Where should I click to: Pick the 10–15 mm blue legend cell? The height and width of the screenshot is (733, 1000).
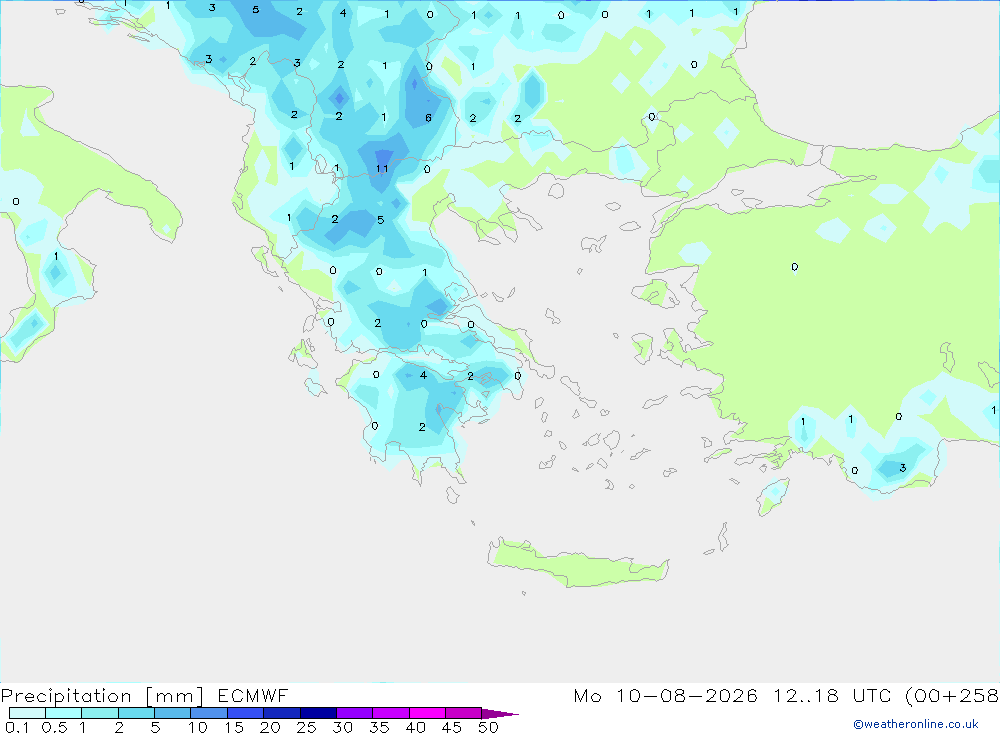point(209,713)
